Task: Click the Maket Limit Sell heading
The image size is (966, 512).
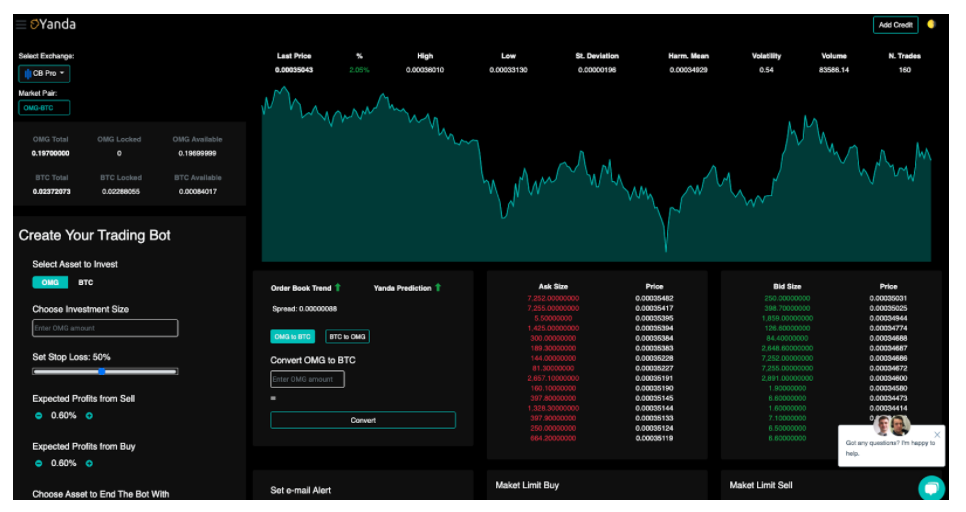Action: point(761,486)
